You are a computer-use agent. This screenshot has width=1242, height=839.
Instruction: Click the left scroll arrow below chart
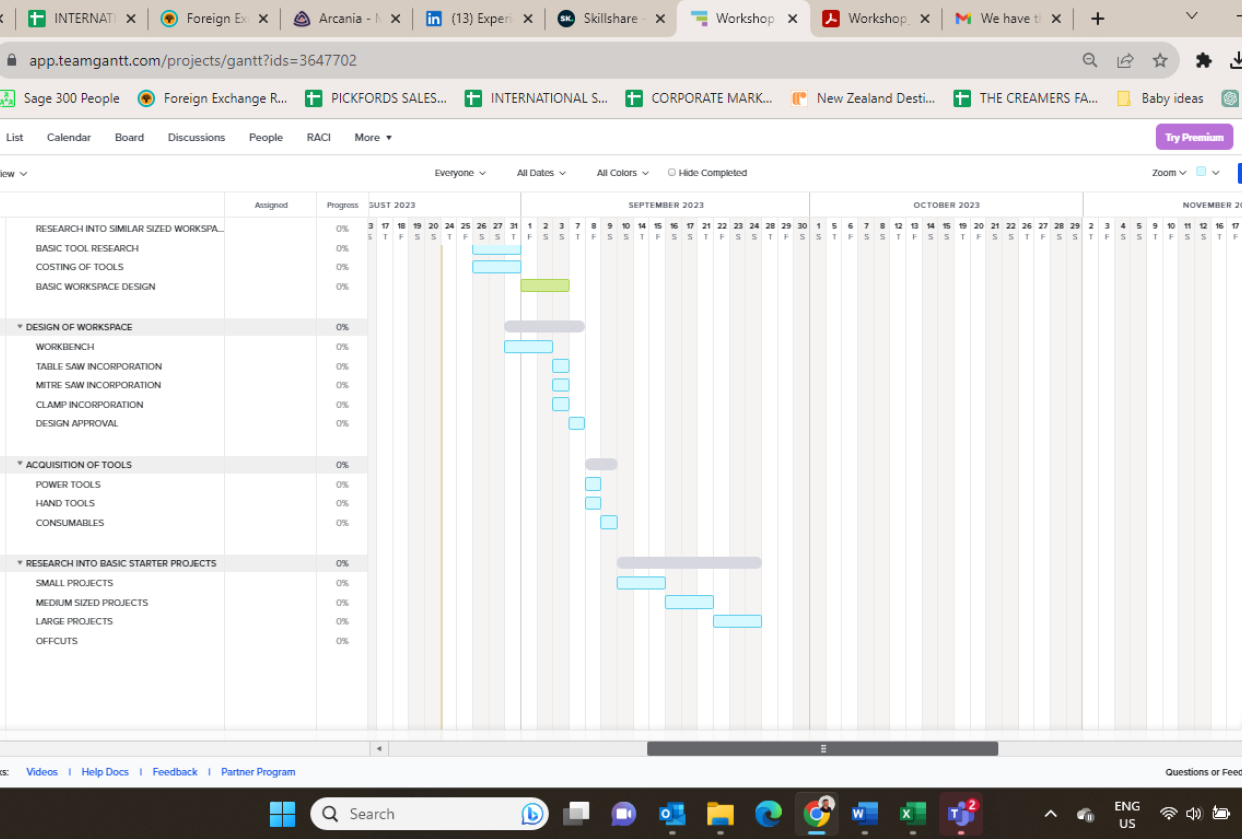(379, 748)
